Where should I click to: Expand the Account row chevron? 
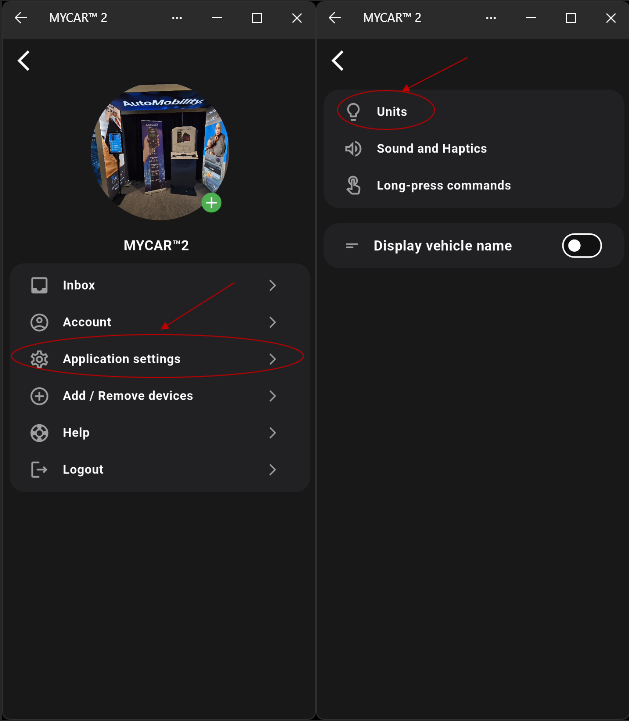click(x=273, y=322)
